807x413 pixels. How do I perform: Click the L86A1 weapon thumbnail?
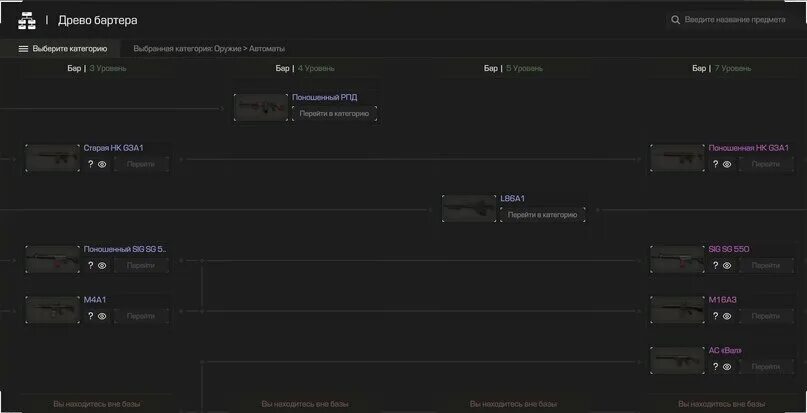[x=469, y=209]
